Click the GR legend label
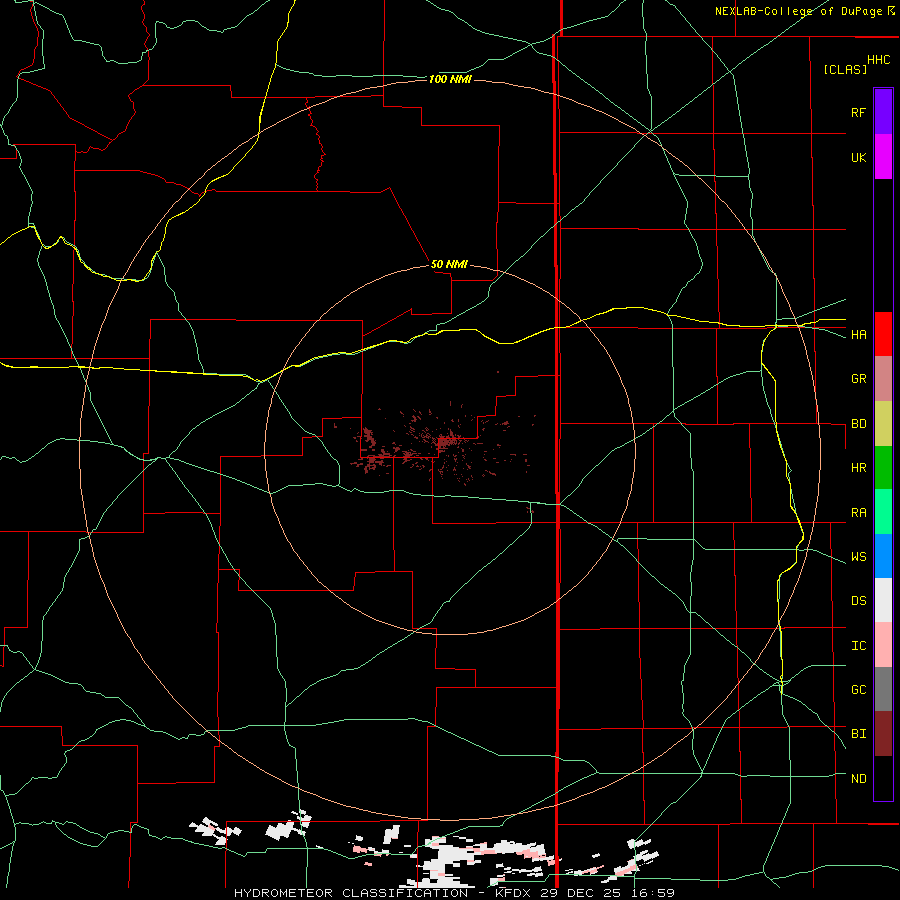Viewport: 900px width, 900px height. click(x=858, y=379)
